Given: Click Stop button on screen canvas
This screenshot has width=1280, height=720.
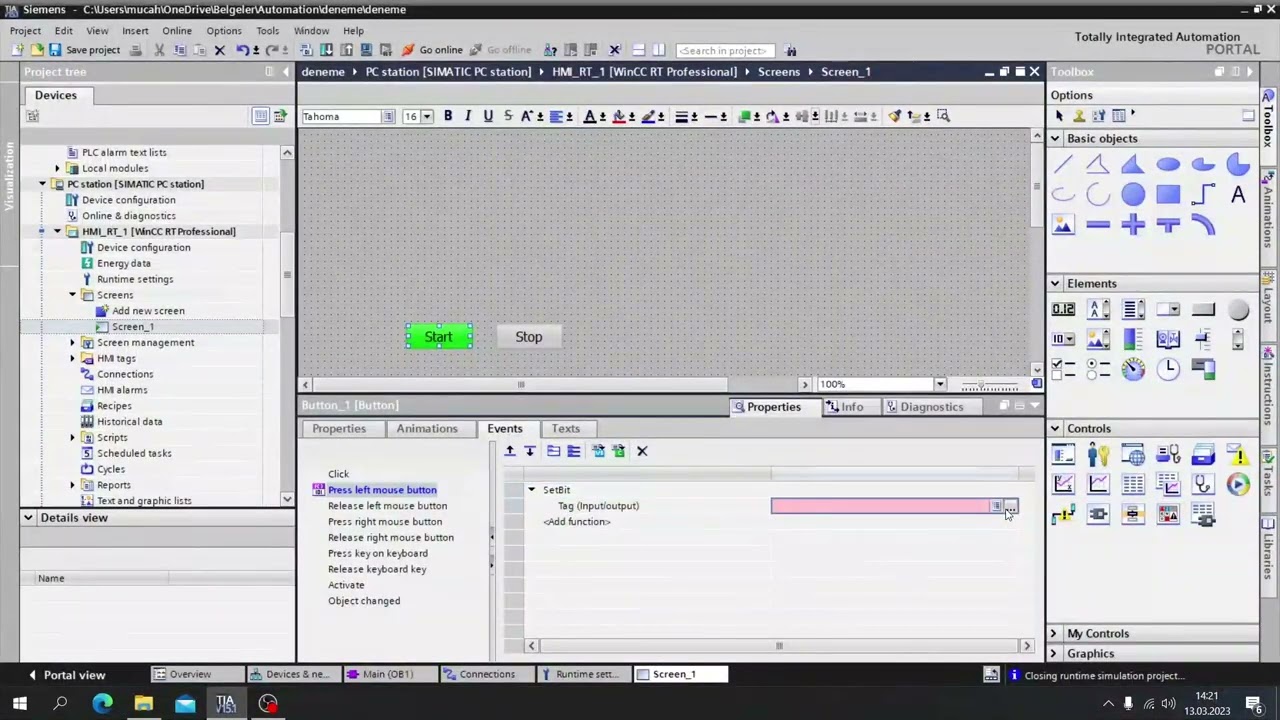Looking at the screenshot, I should pos(529,337).
